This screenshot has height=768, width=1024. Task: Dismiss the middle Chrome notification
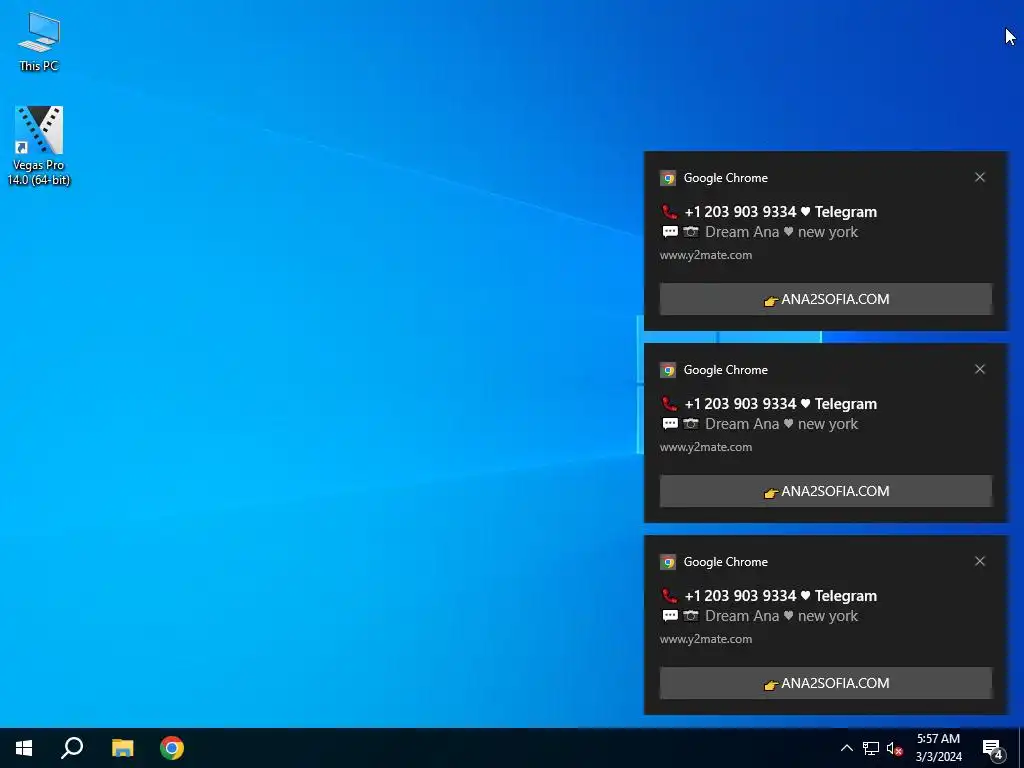tap(980, 369)
